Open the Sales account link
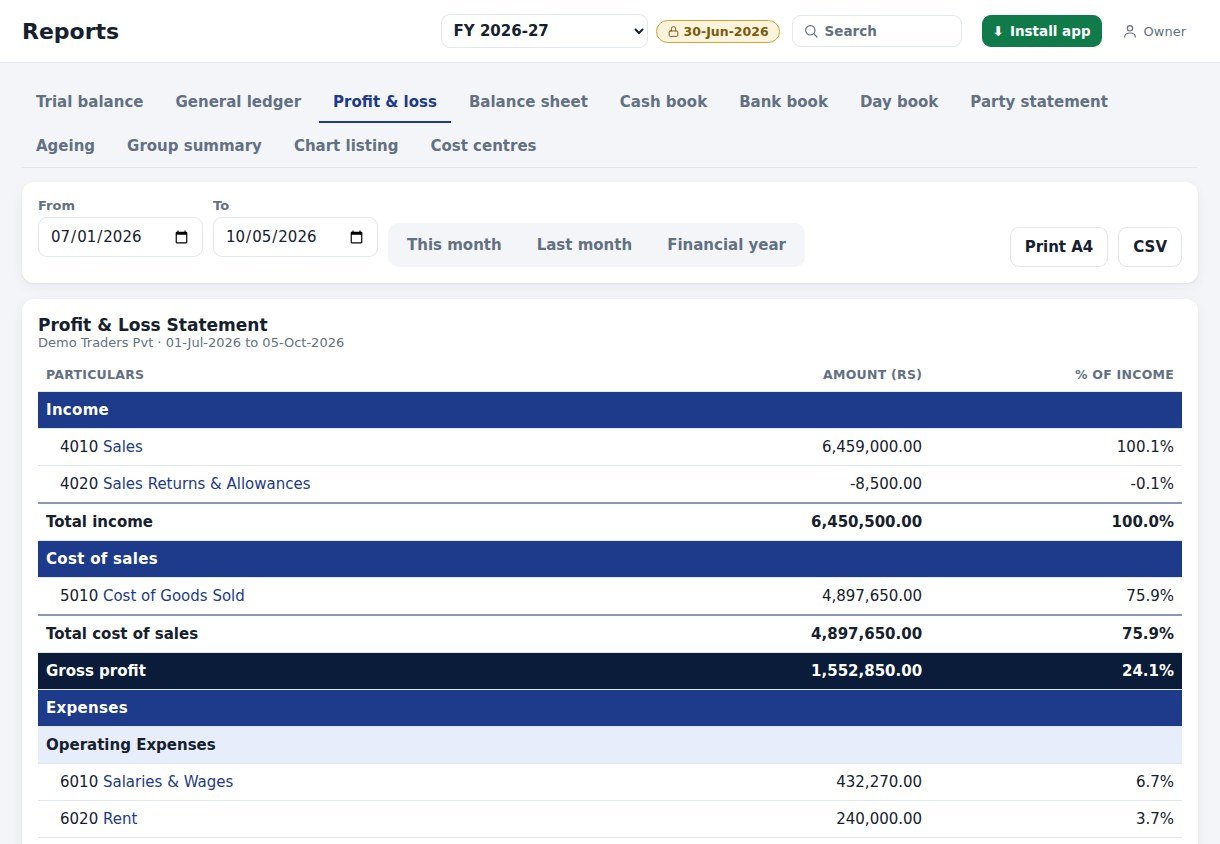 [x=123, y=447]
